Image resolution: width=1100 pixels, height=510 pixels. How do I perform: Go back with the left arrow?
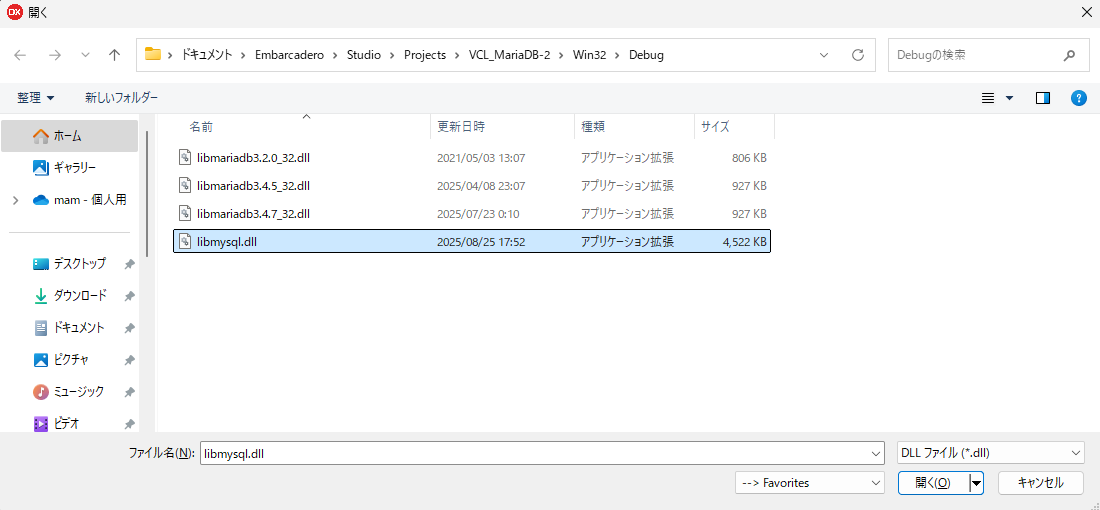20,55
